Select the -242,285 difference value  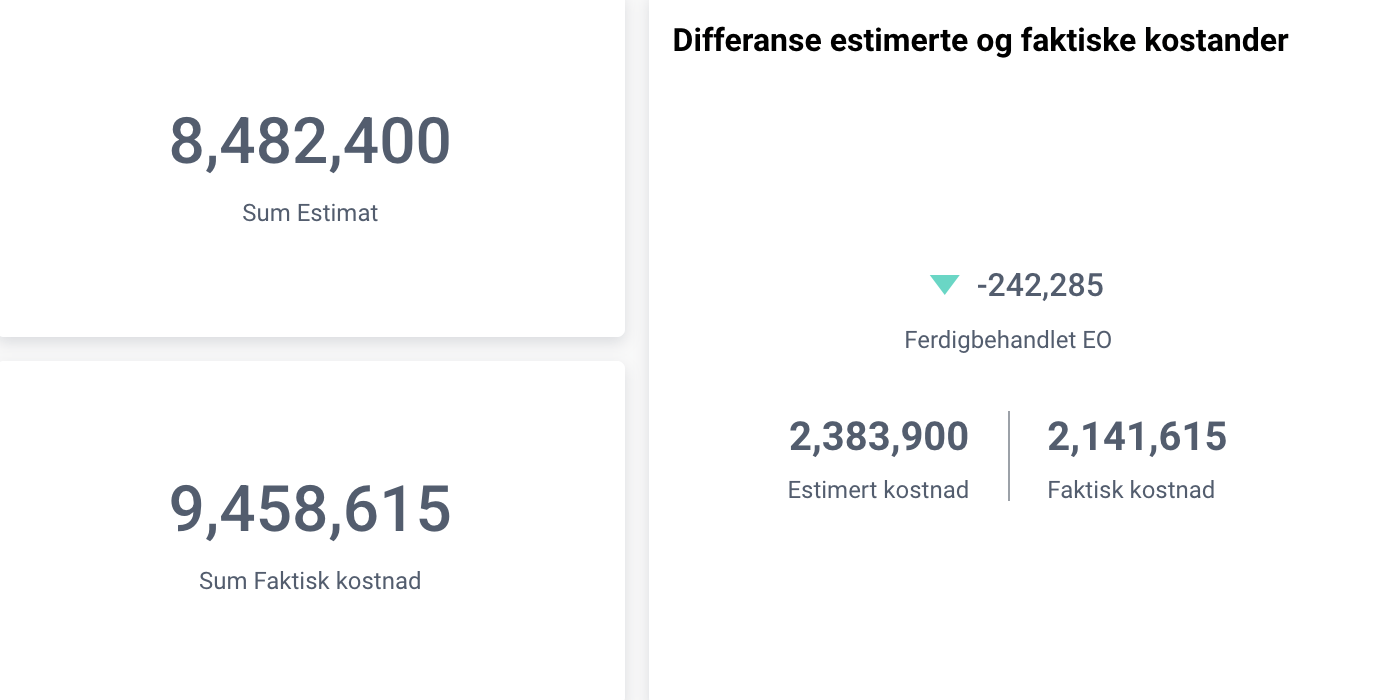click(x=1040, y=286)
